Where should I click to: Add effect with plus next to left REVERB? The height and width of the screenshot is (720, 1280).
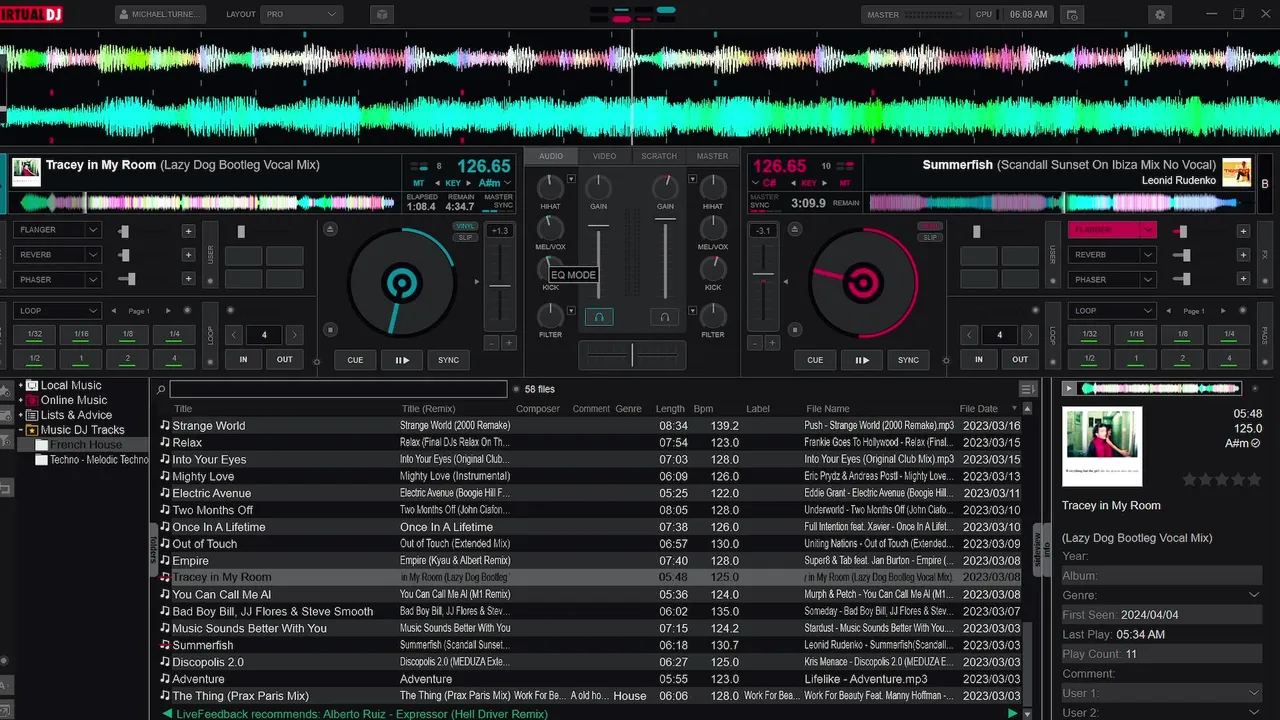pyautogui.click(x=188, y=255)
